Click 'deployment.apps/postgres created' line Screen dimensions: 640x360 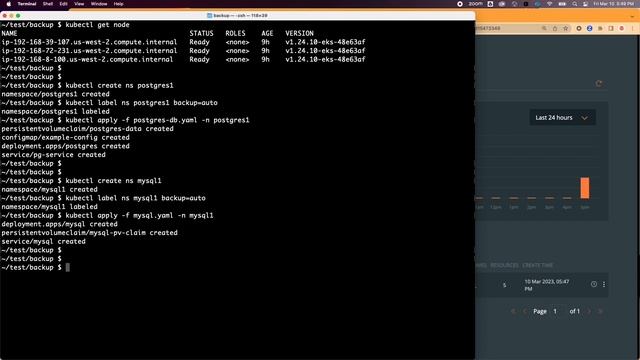pyautogui.click(x=65, y=146)
